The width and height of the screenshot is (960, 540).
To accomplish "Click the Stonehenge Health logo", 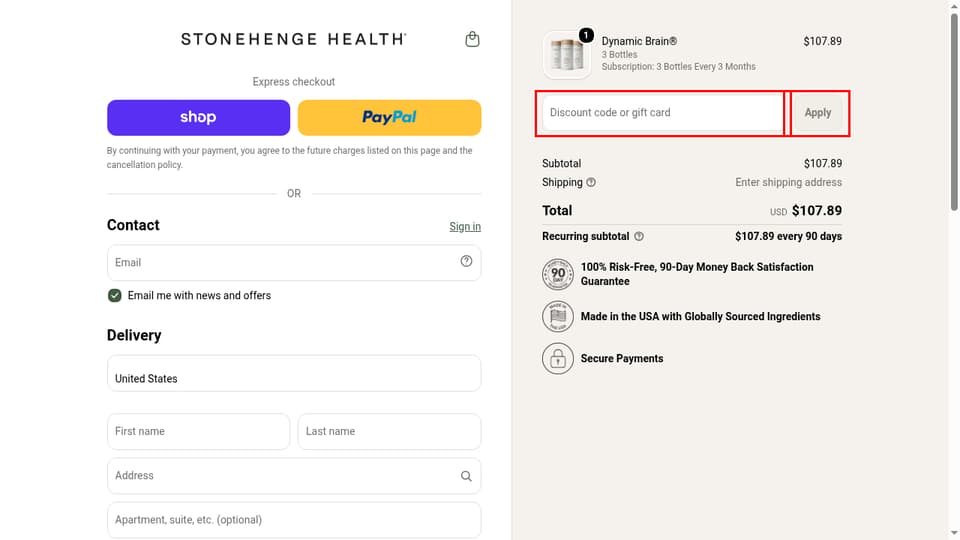I will click(x=294, y=39).
